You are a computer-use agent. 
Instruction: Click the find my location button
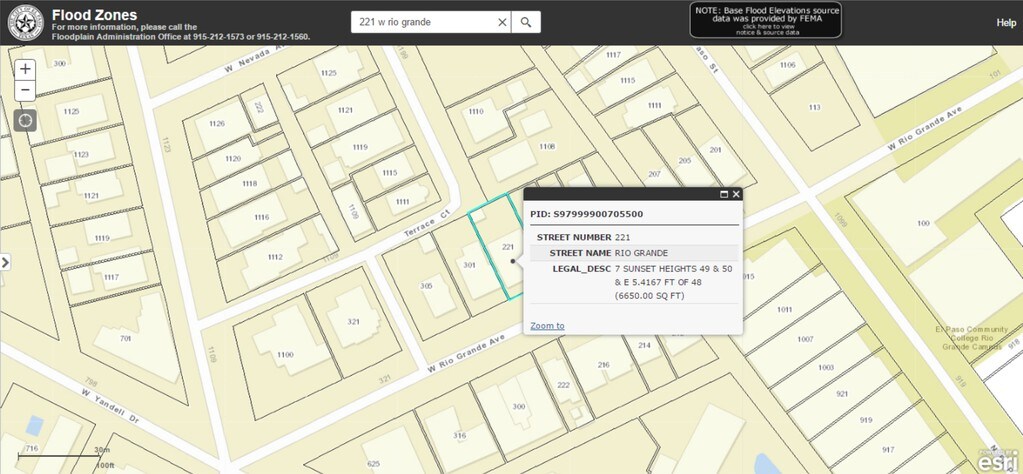[25, 121]
